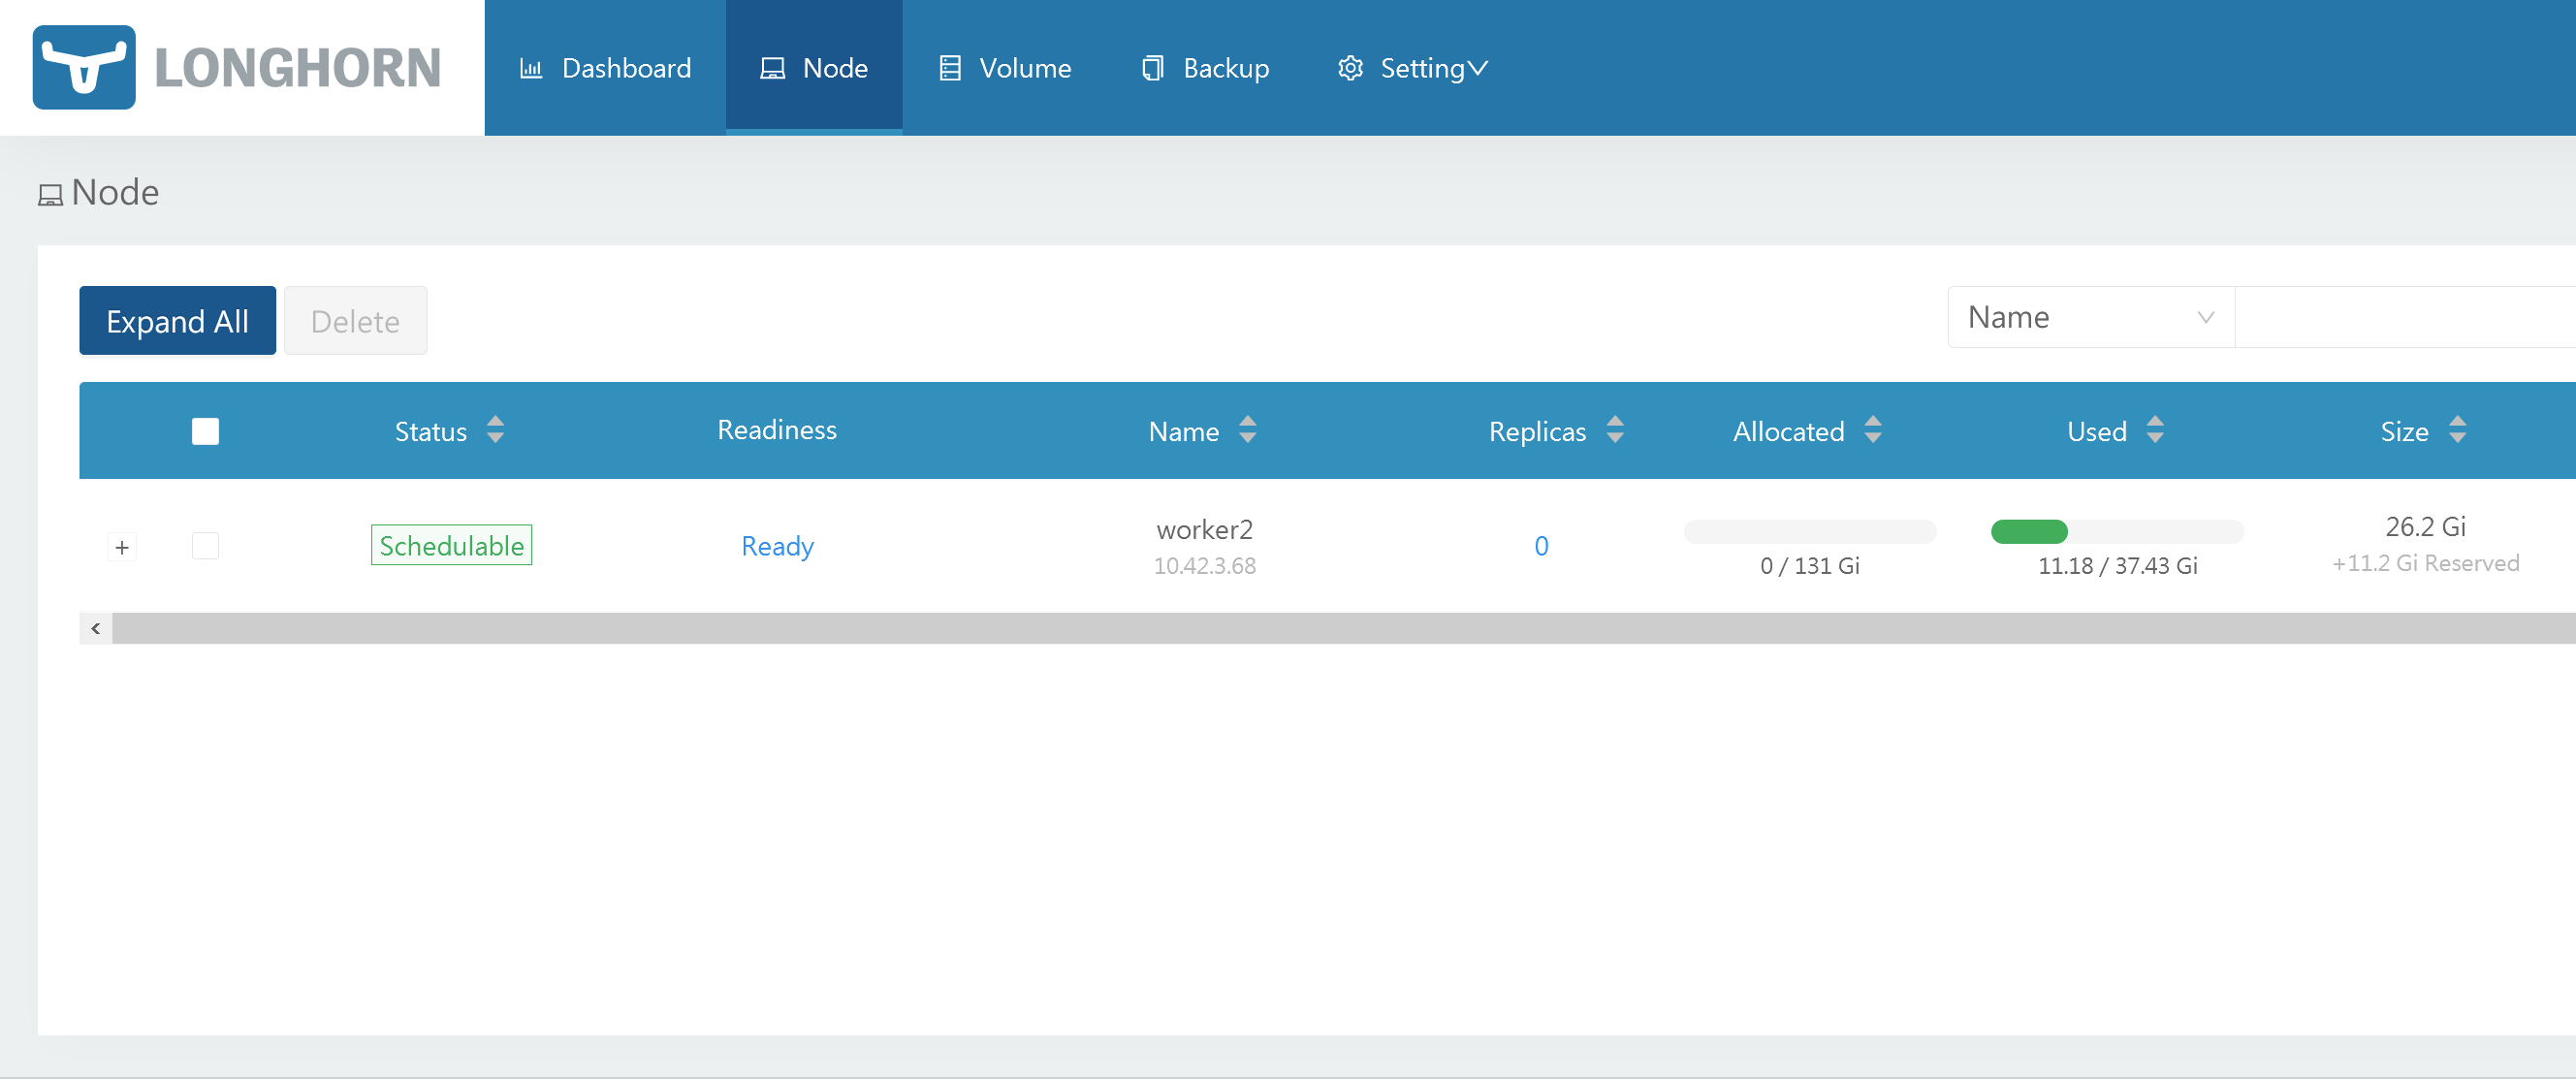The width and height of the screenshot is (2576, 1079).
Task: Check the select-all checkbox in table header
Action: [204, 431]
